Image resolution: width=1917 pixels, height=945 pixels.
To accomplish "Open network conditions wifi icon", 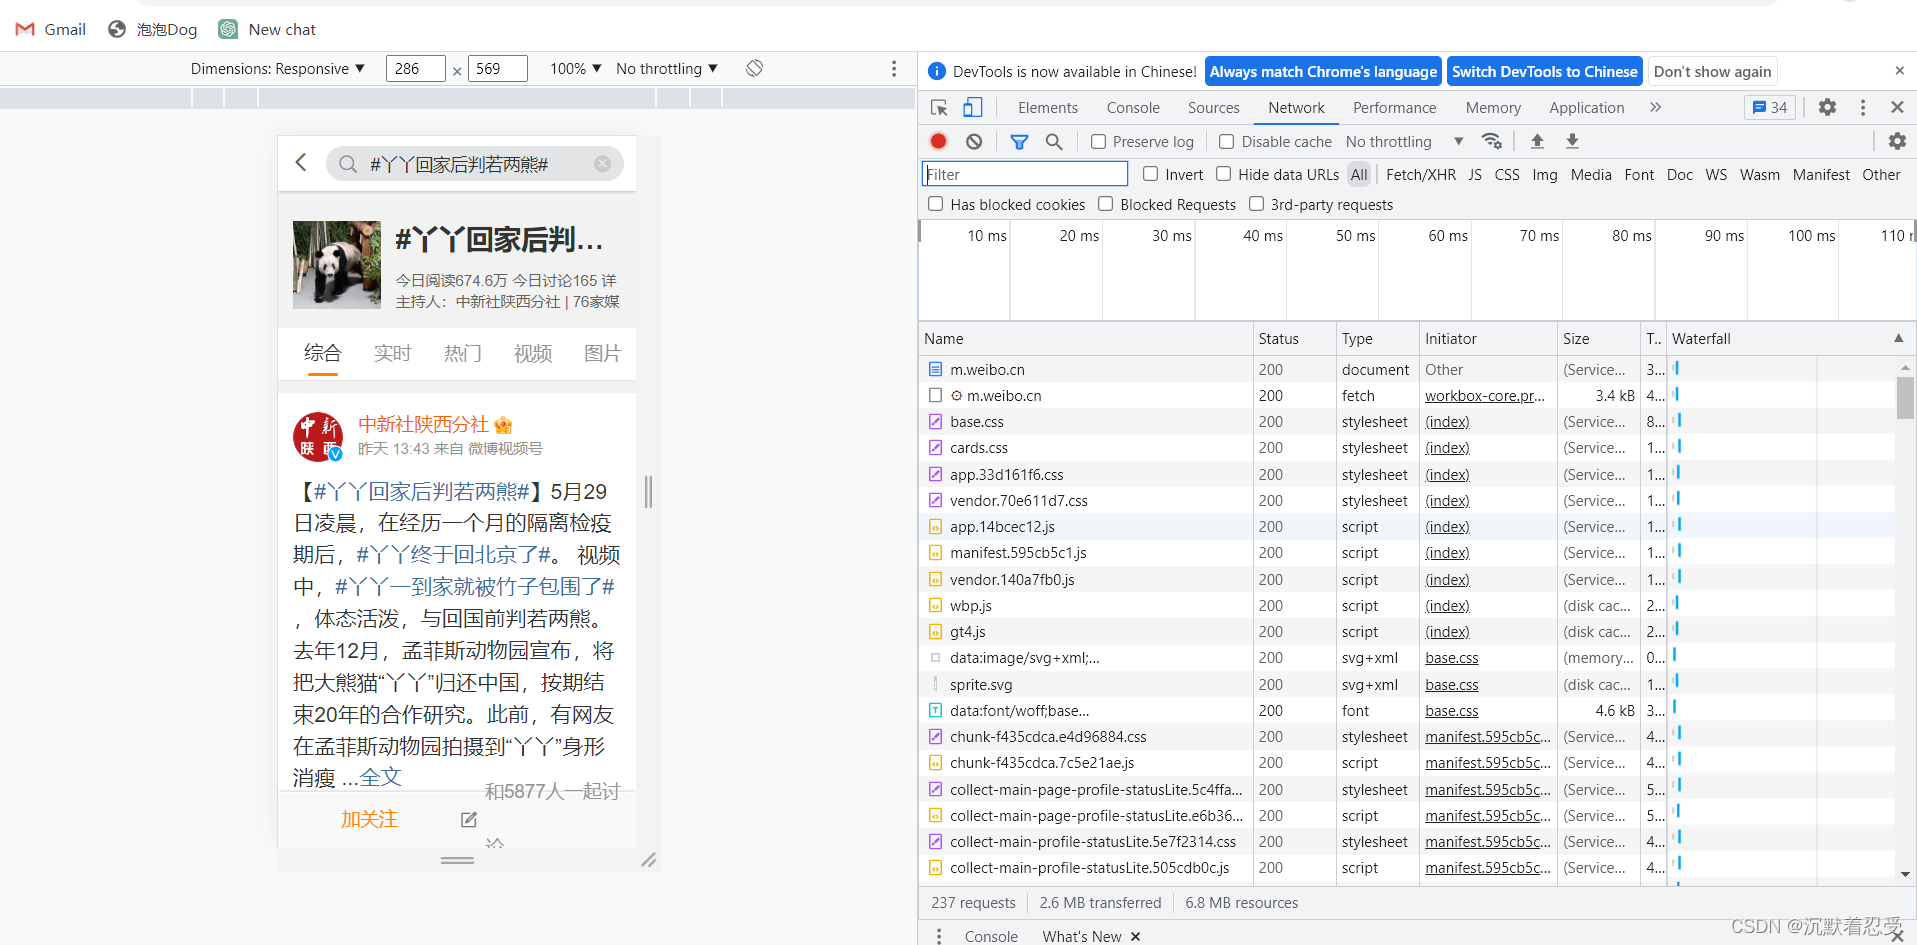I will [1492, 141].
